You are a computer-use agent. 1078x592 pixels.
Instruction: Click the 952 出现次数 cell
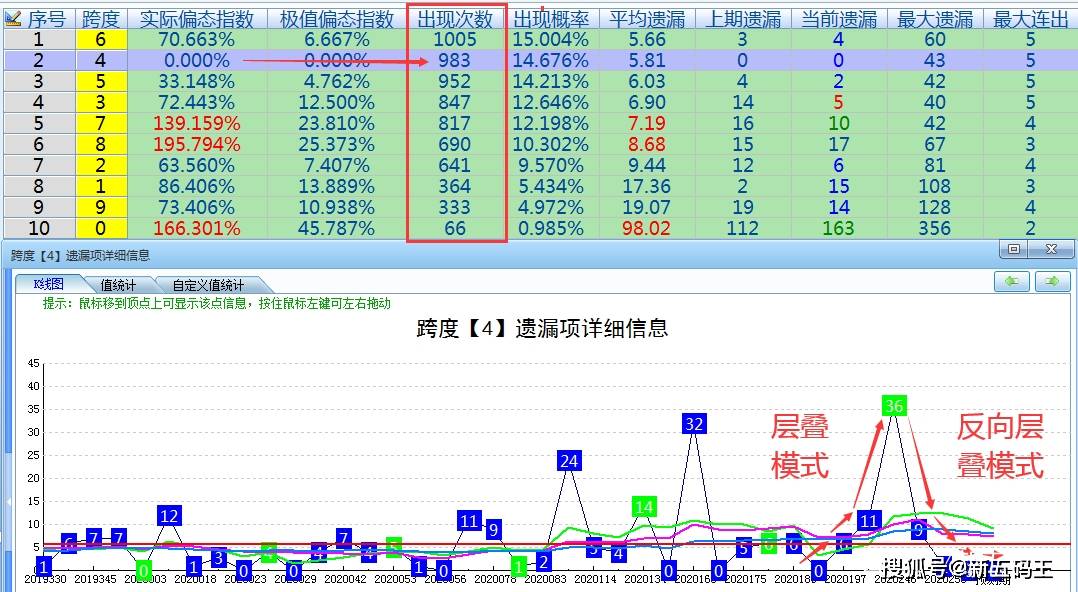455,82
